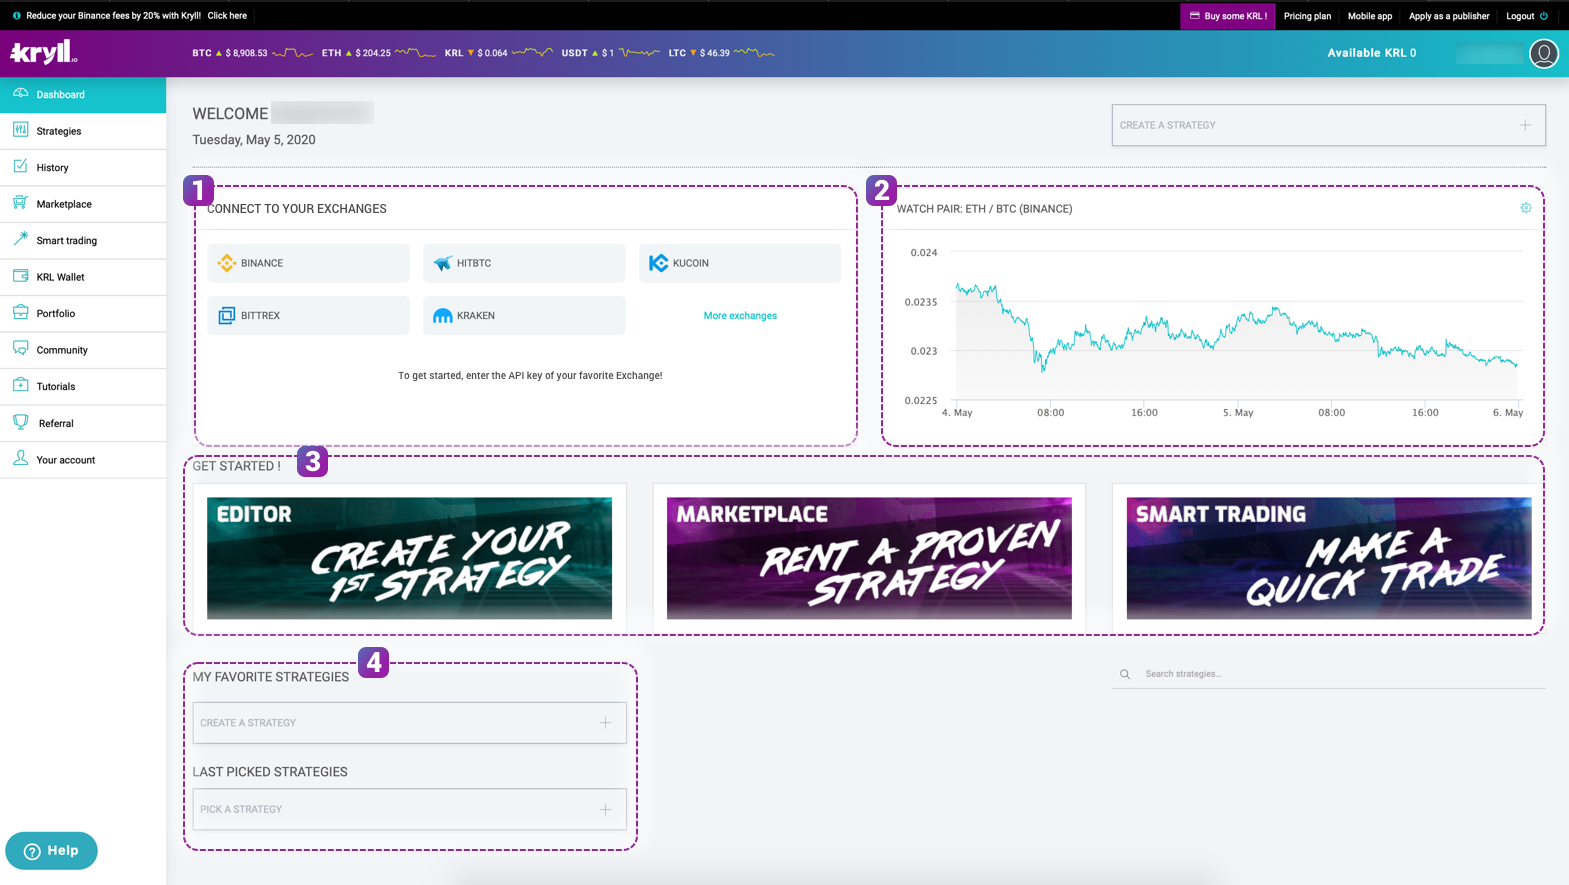Open Your account menu item
This screenshot has height=885, width=1569.
tap(83, 460)
